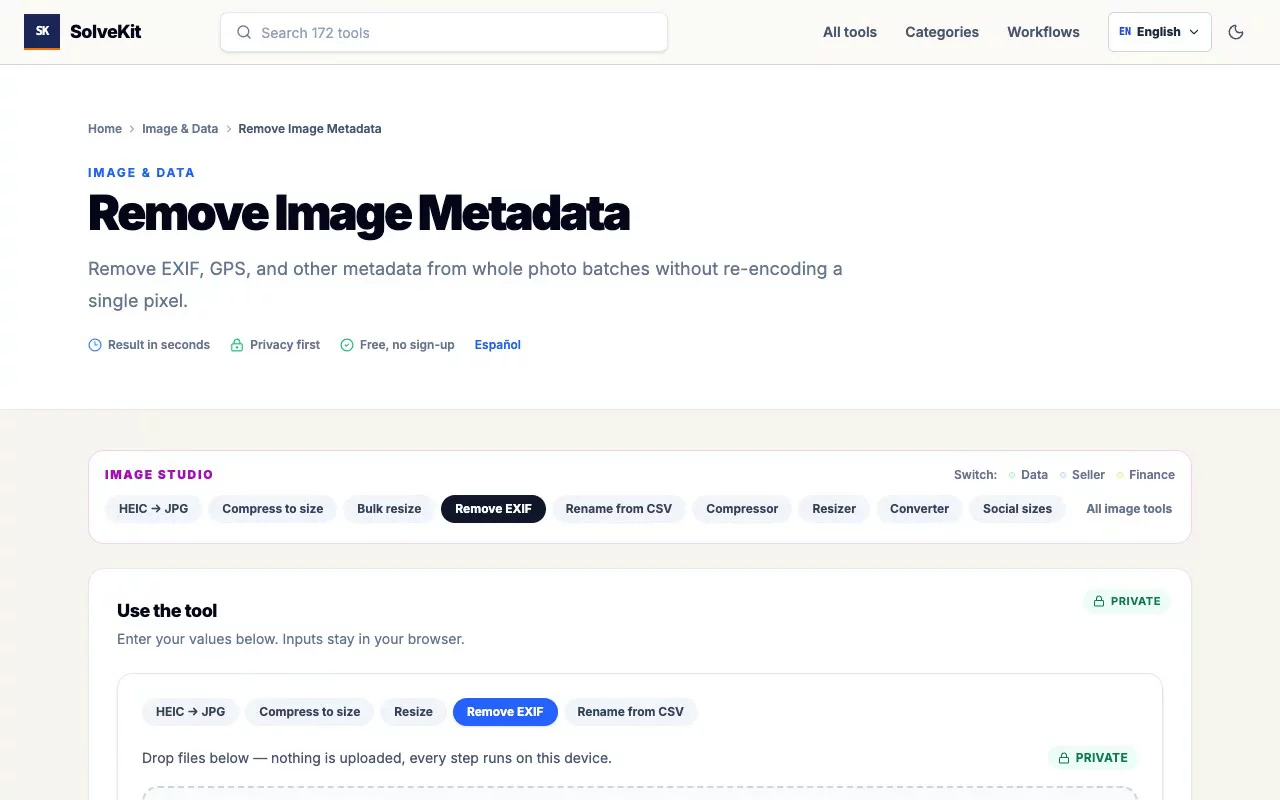Open the Image & Data breadcrumb
The height and width of the screenshot is (800, 1280).
click(180, 129)
